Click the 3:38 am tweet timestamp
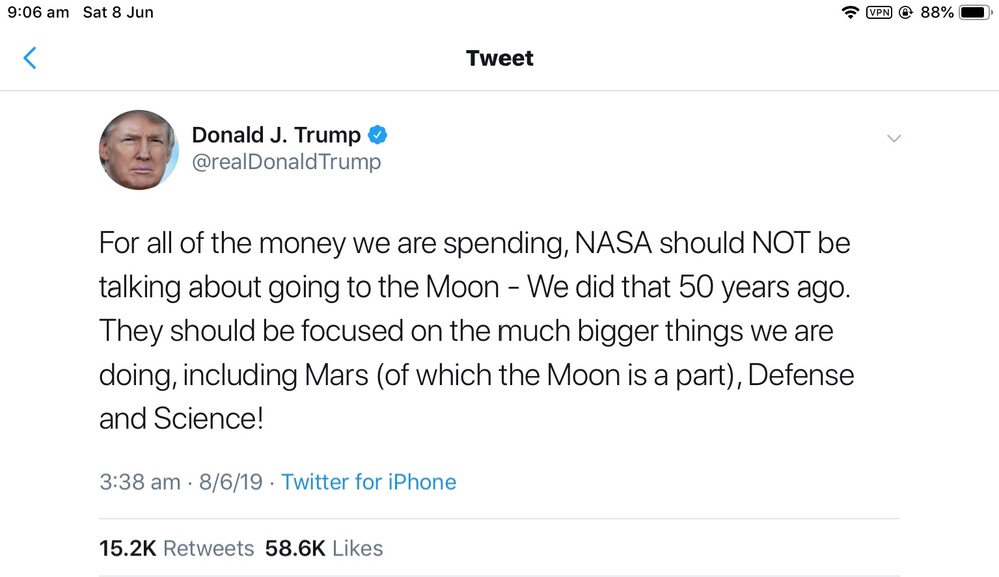Image resolution: width=999 pixels, height=577 pixels. (x=140, y=482)
